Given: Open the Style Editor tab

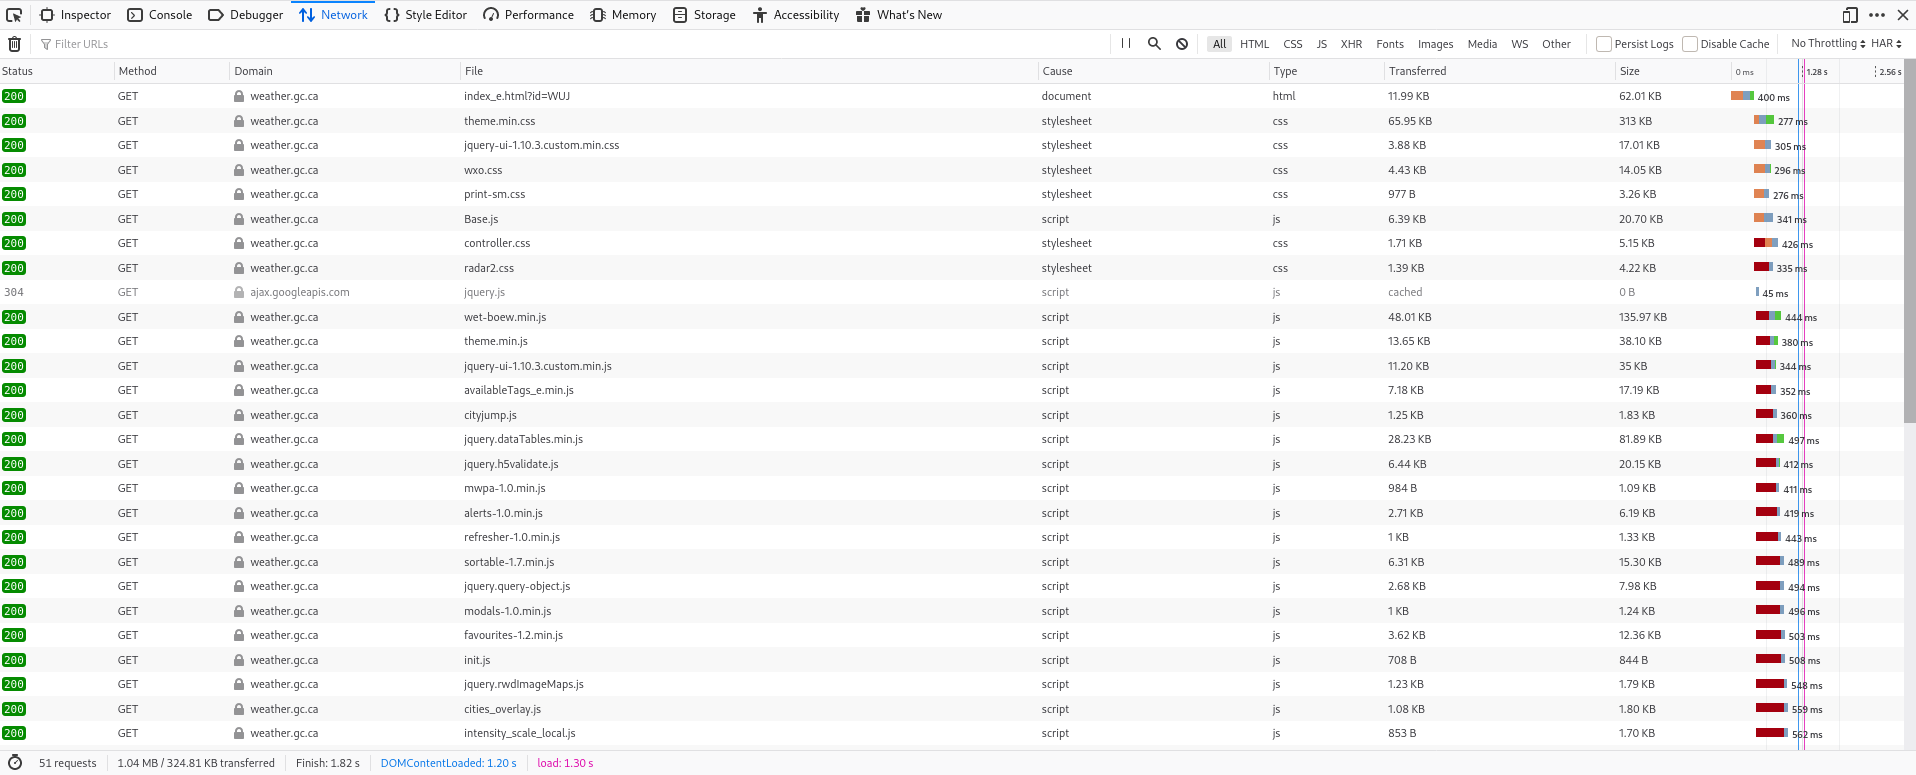Looking at the screenshot, I should [x=426, y=15].
